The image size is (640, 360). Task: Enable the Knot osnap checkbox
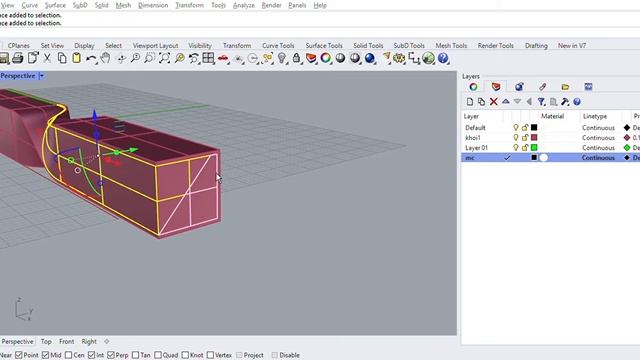tap(185, 355)
